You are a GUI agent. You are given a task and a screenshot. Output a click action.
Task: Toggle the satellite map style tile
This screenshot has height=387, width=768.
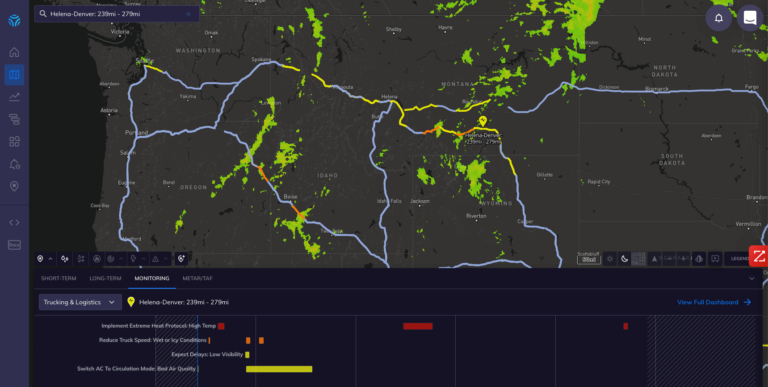[638, 259]
